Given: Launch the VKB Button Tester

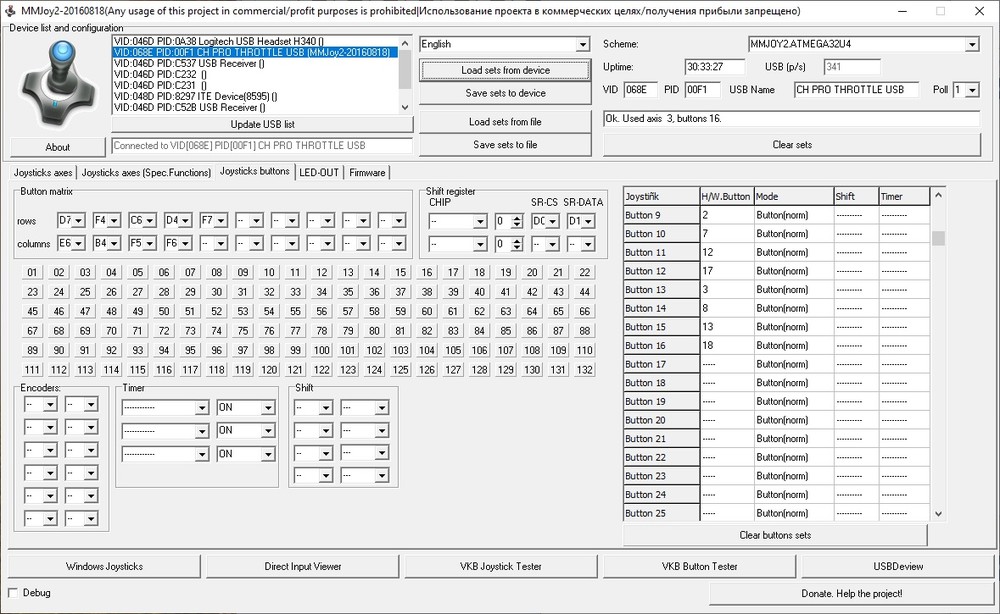Looking at the screenshot, I should [698, 566].
